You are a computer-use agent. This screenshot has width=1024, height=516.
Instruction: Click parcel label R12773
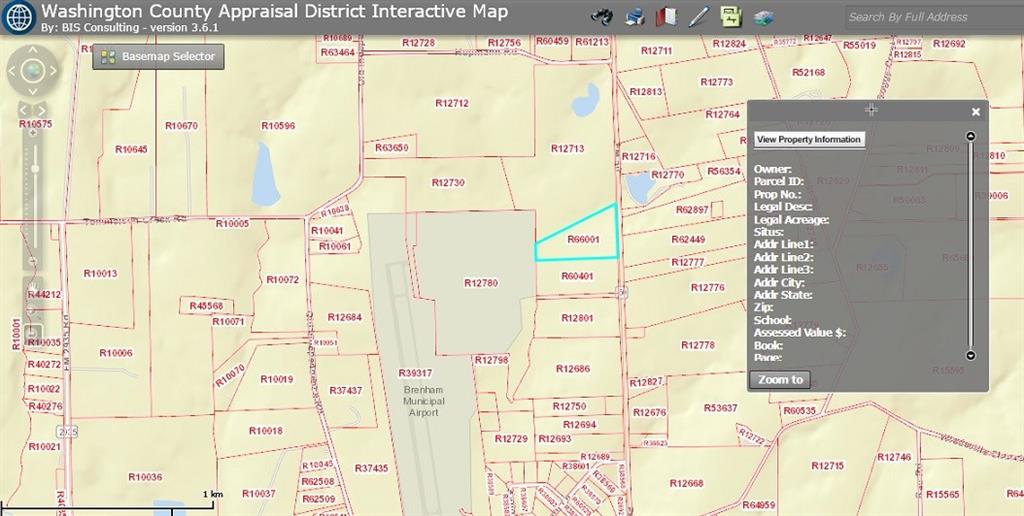pyautogui.click(x=716, y=82)
